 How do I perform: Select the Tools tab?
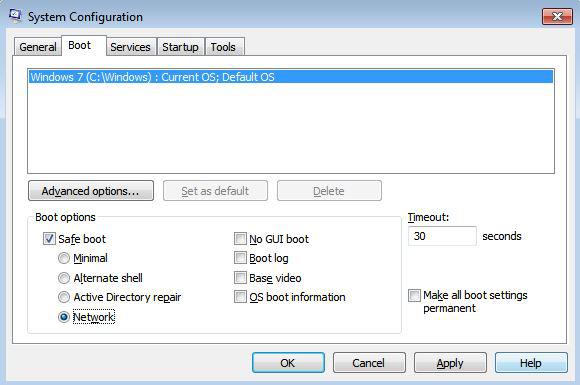pyautogui.click(x=223, y=47)
